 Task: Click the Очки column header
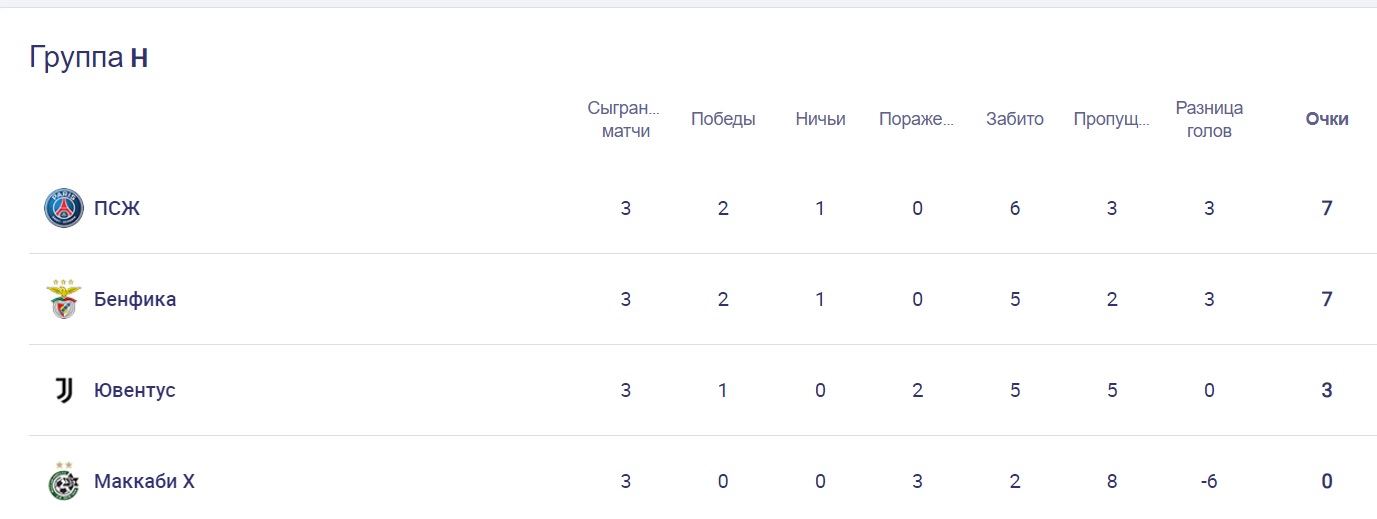coord(1327,119)
